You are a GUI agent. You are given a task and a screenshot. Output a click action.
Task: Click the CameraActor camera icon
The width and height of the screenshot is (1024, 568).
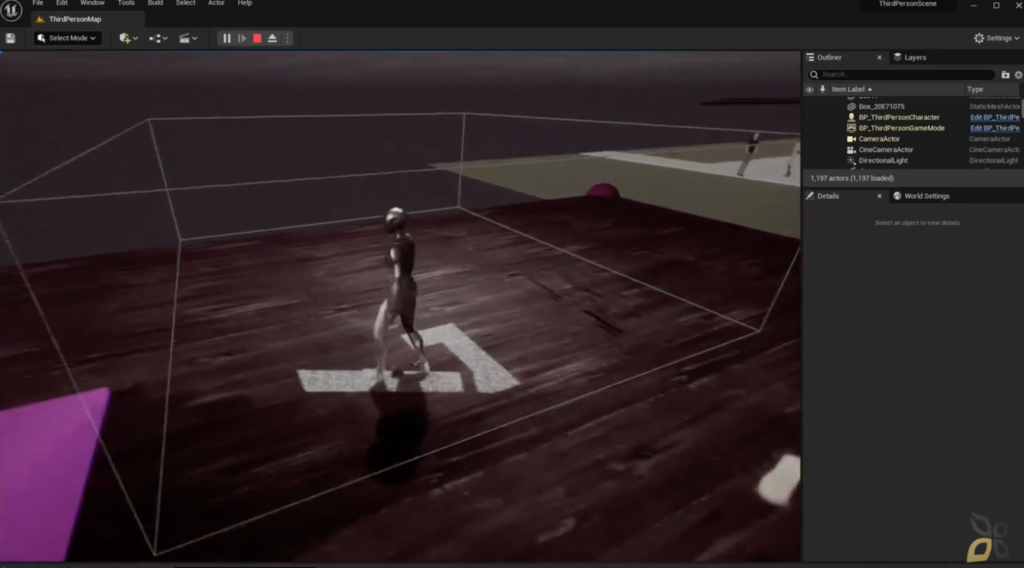point(851,139)
